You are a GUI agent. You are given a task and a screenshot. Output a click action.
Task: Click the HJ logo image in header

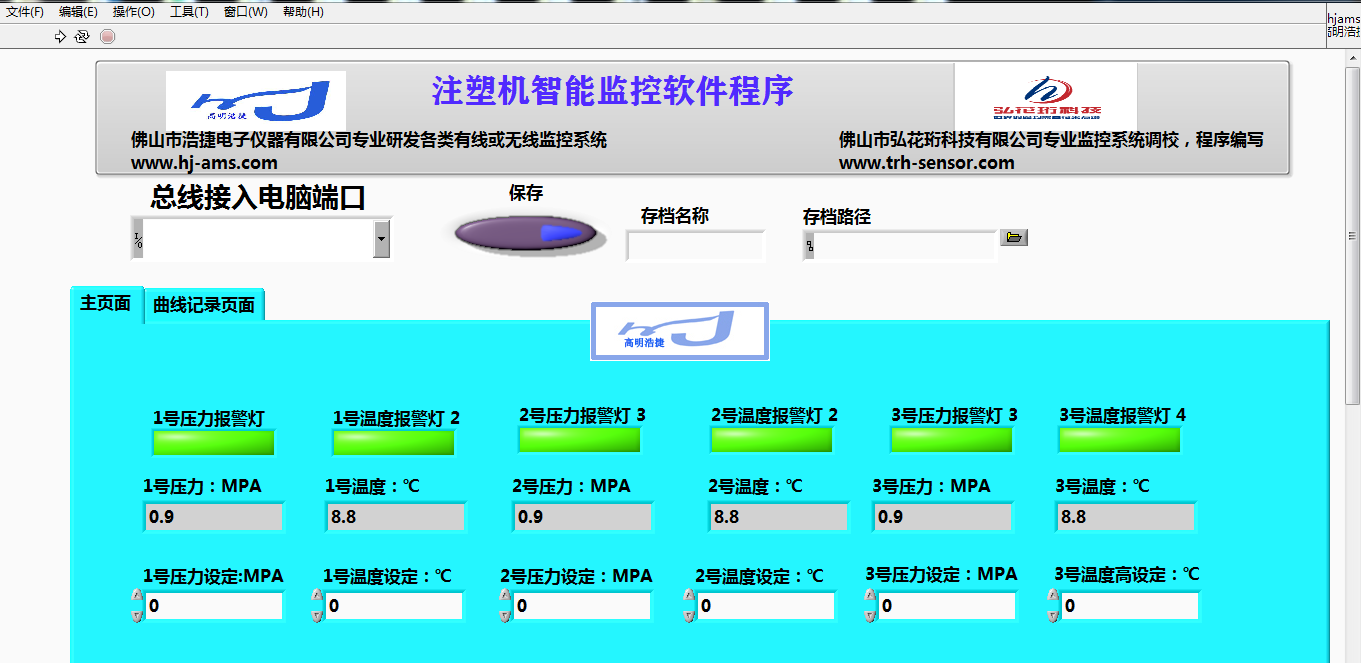click(256, 100)
